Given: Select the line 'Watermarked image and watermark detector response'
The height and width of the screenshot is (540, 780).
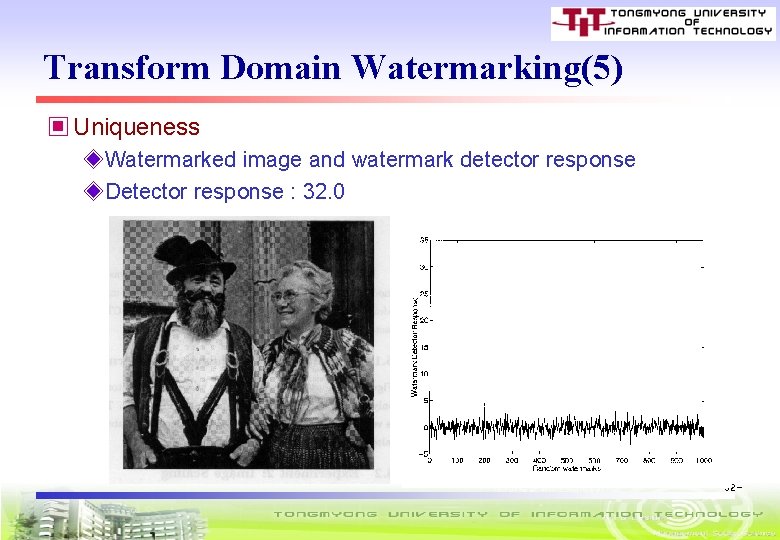Looking at the screenshot, I should (370, 160).
